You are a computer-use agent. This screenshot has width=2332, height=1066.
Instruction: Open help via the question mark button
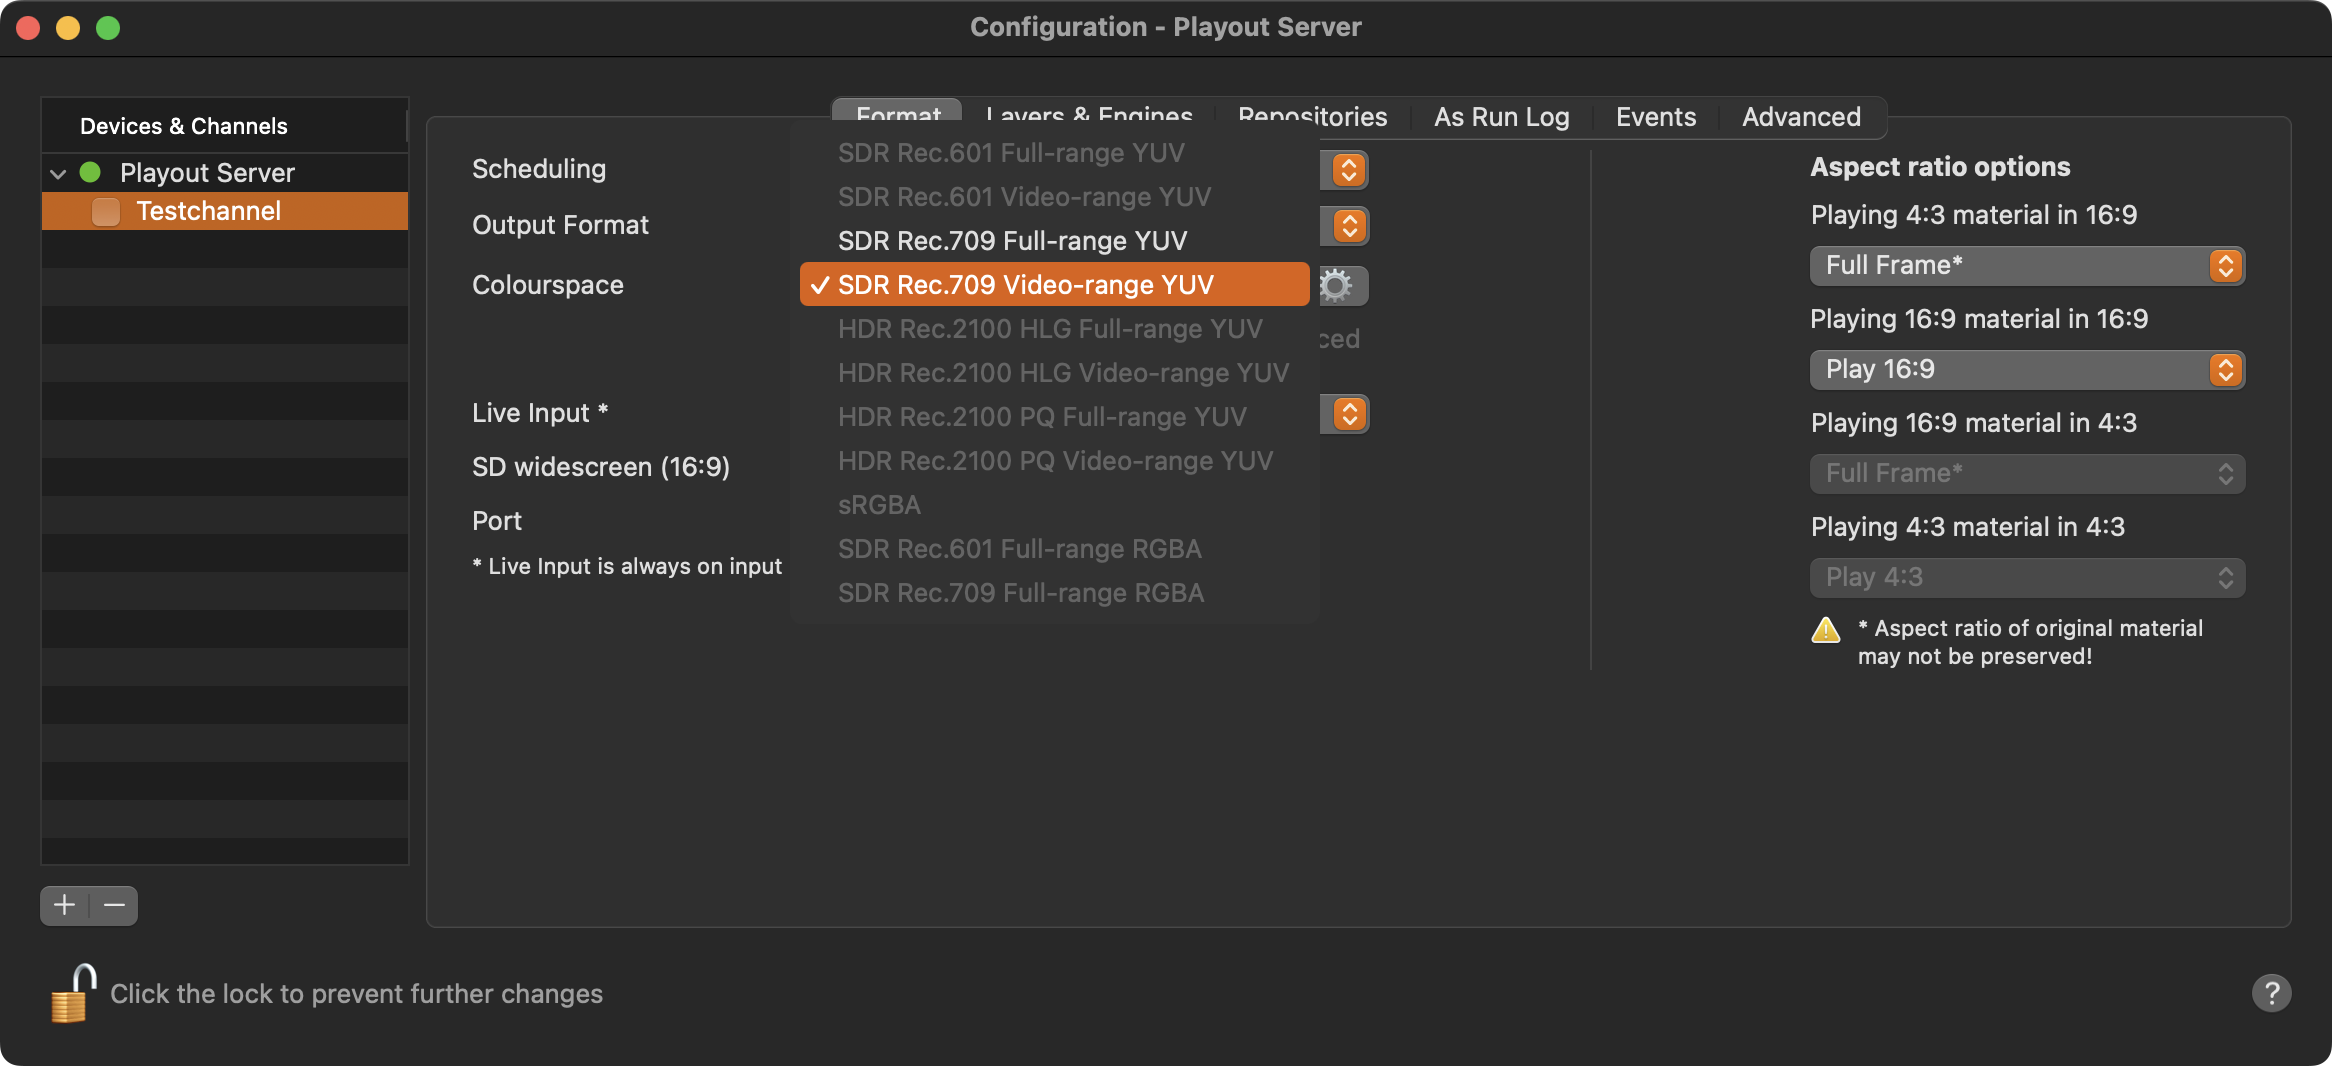(2271, 993)
